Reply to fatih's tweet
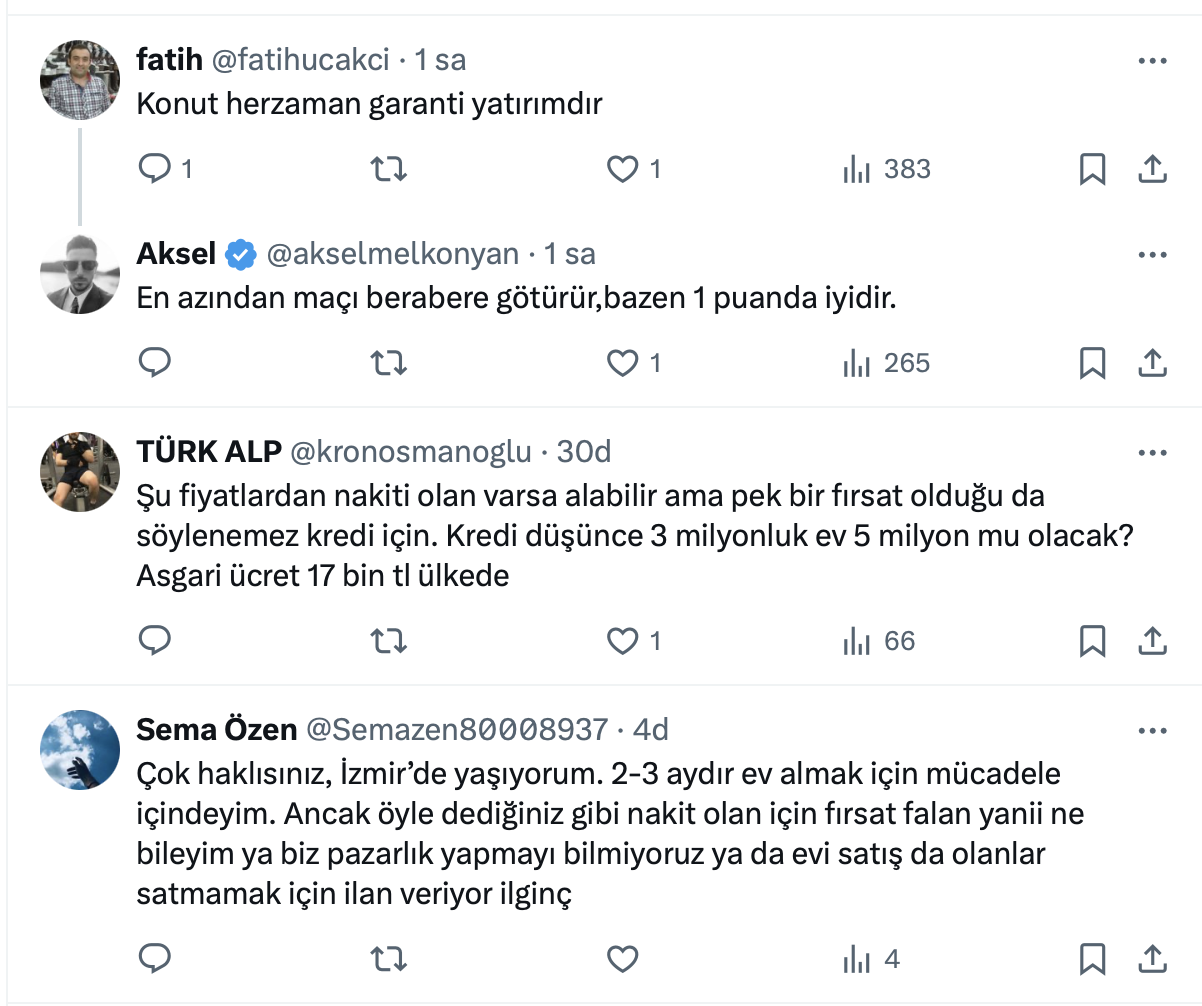 154,170
